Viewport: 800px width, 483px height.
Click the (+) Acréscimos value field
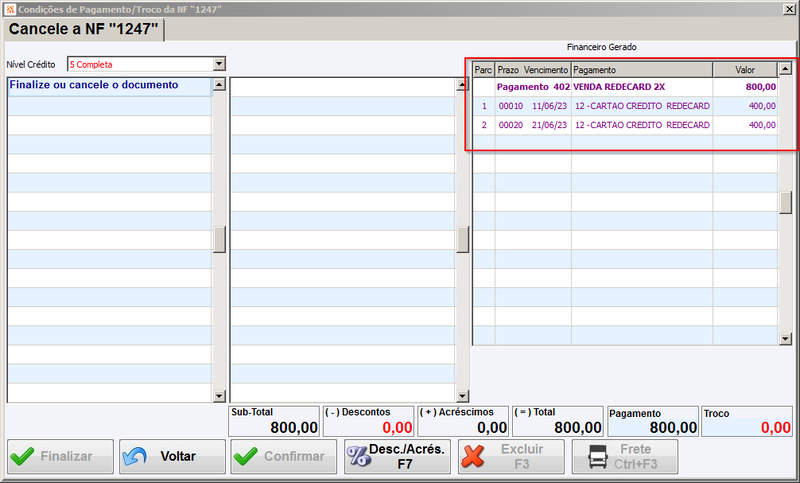coord(463,421)
